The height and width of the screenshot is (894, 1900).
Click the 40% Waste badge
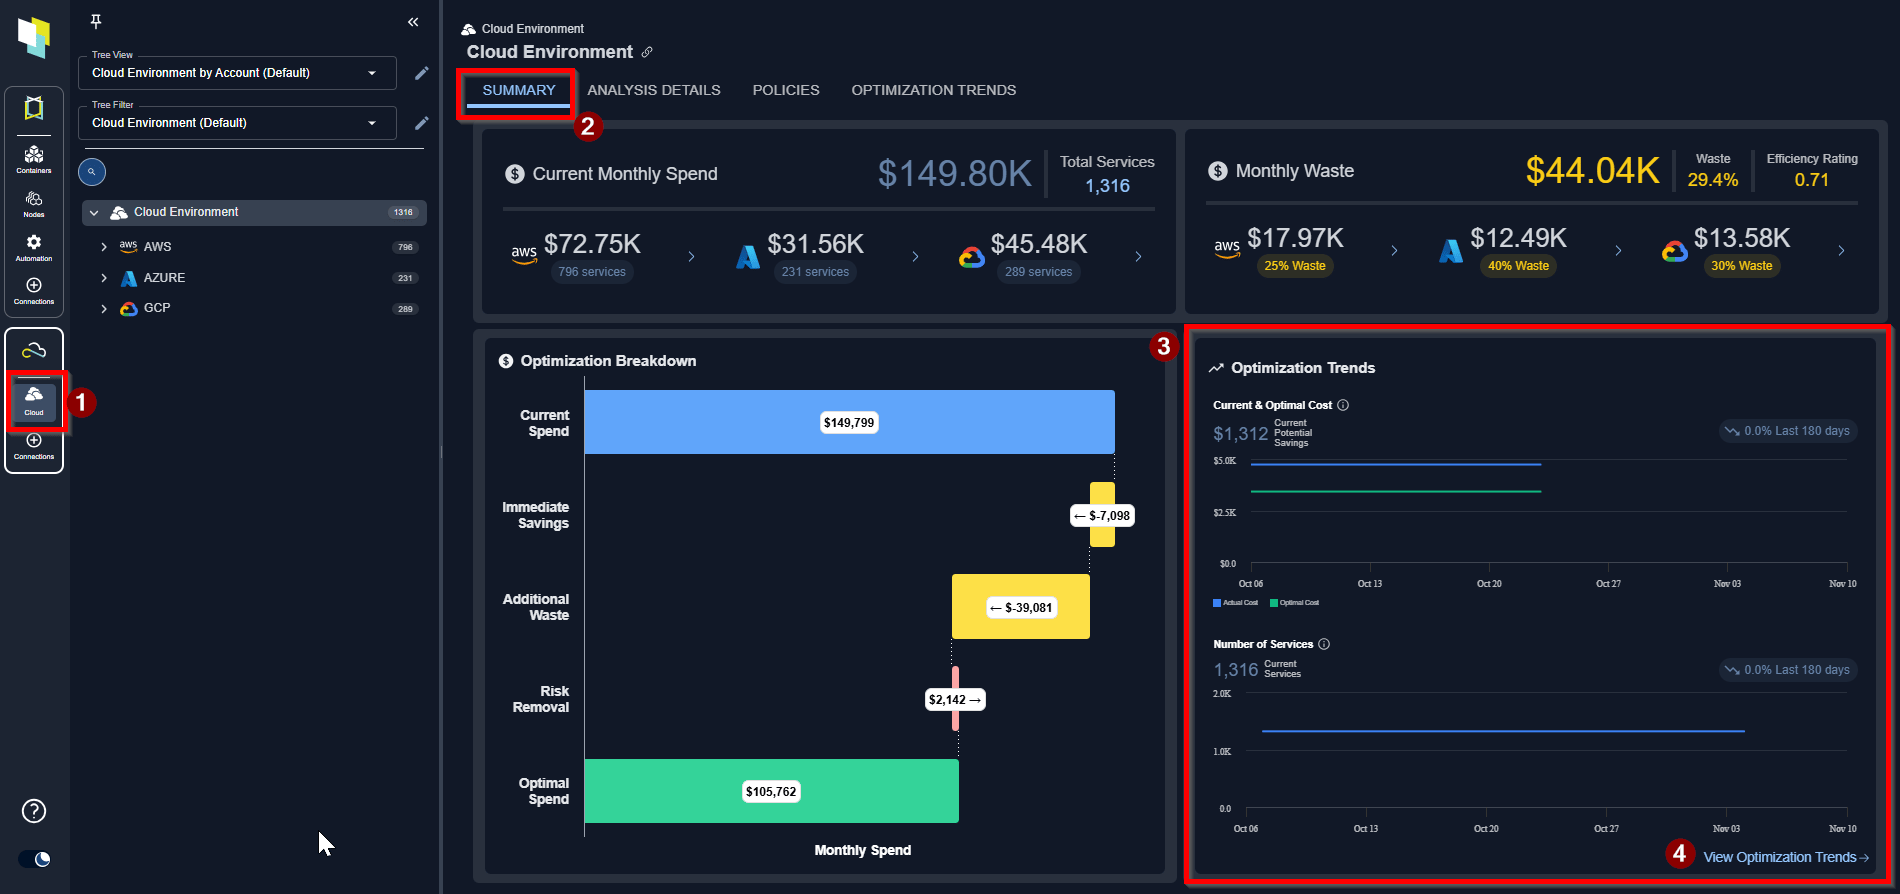point(1518,266)
